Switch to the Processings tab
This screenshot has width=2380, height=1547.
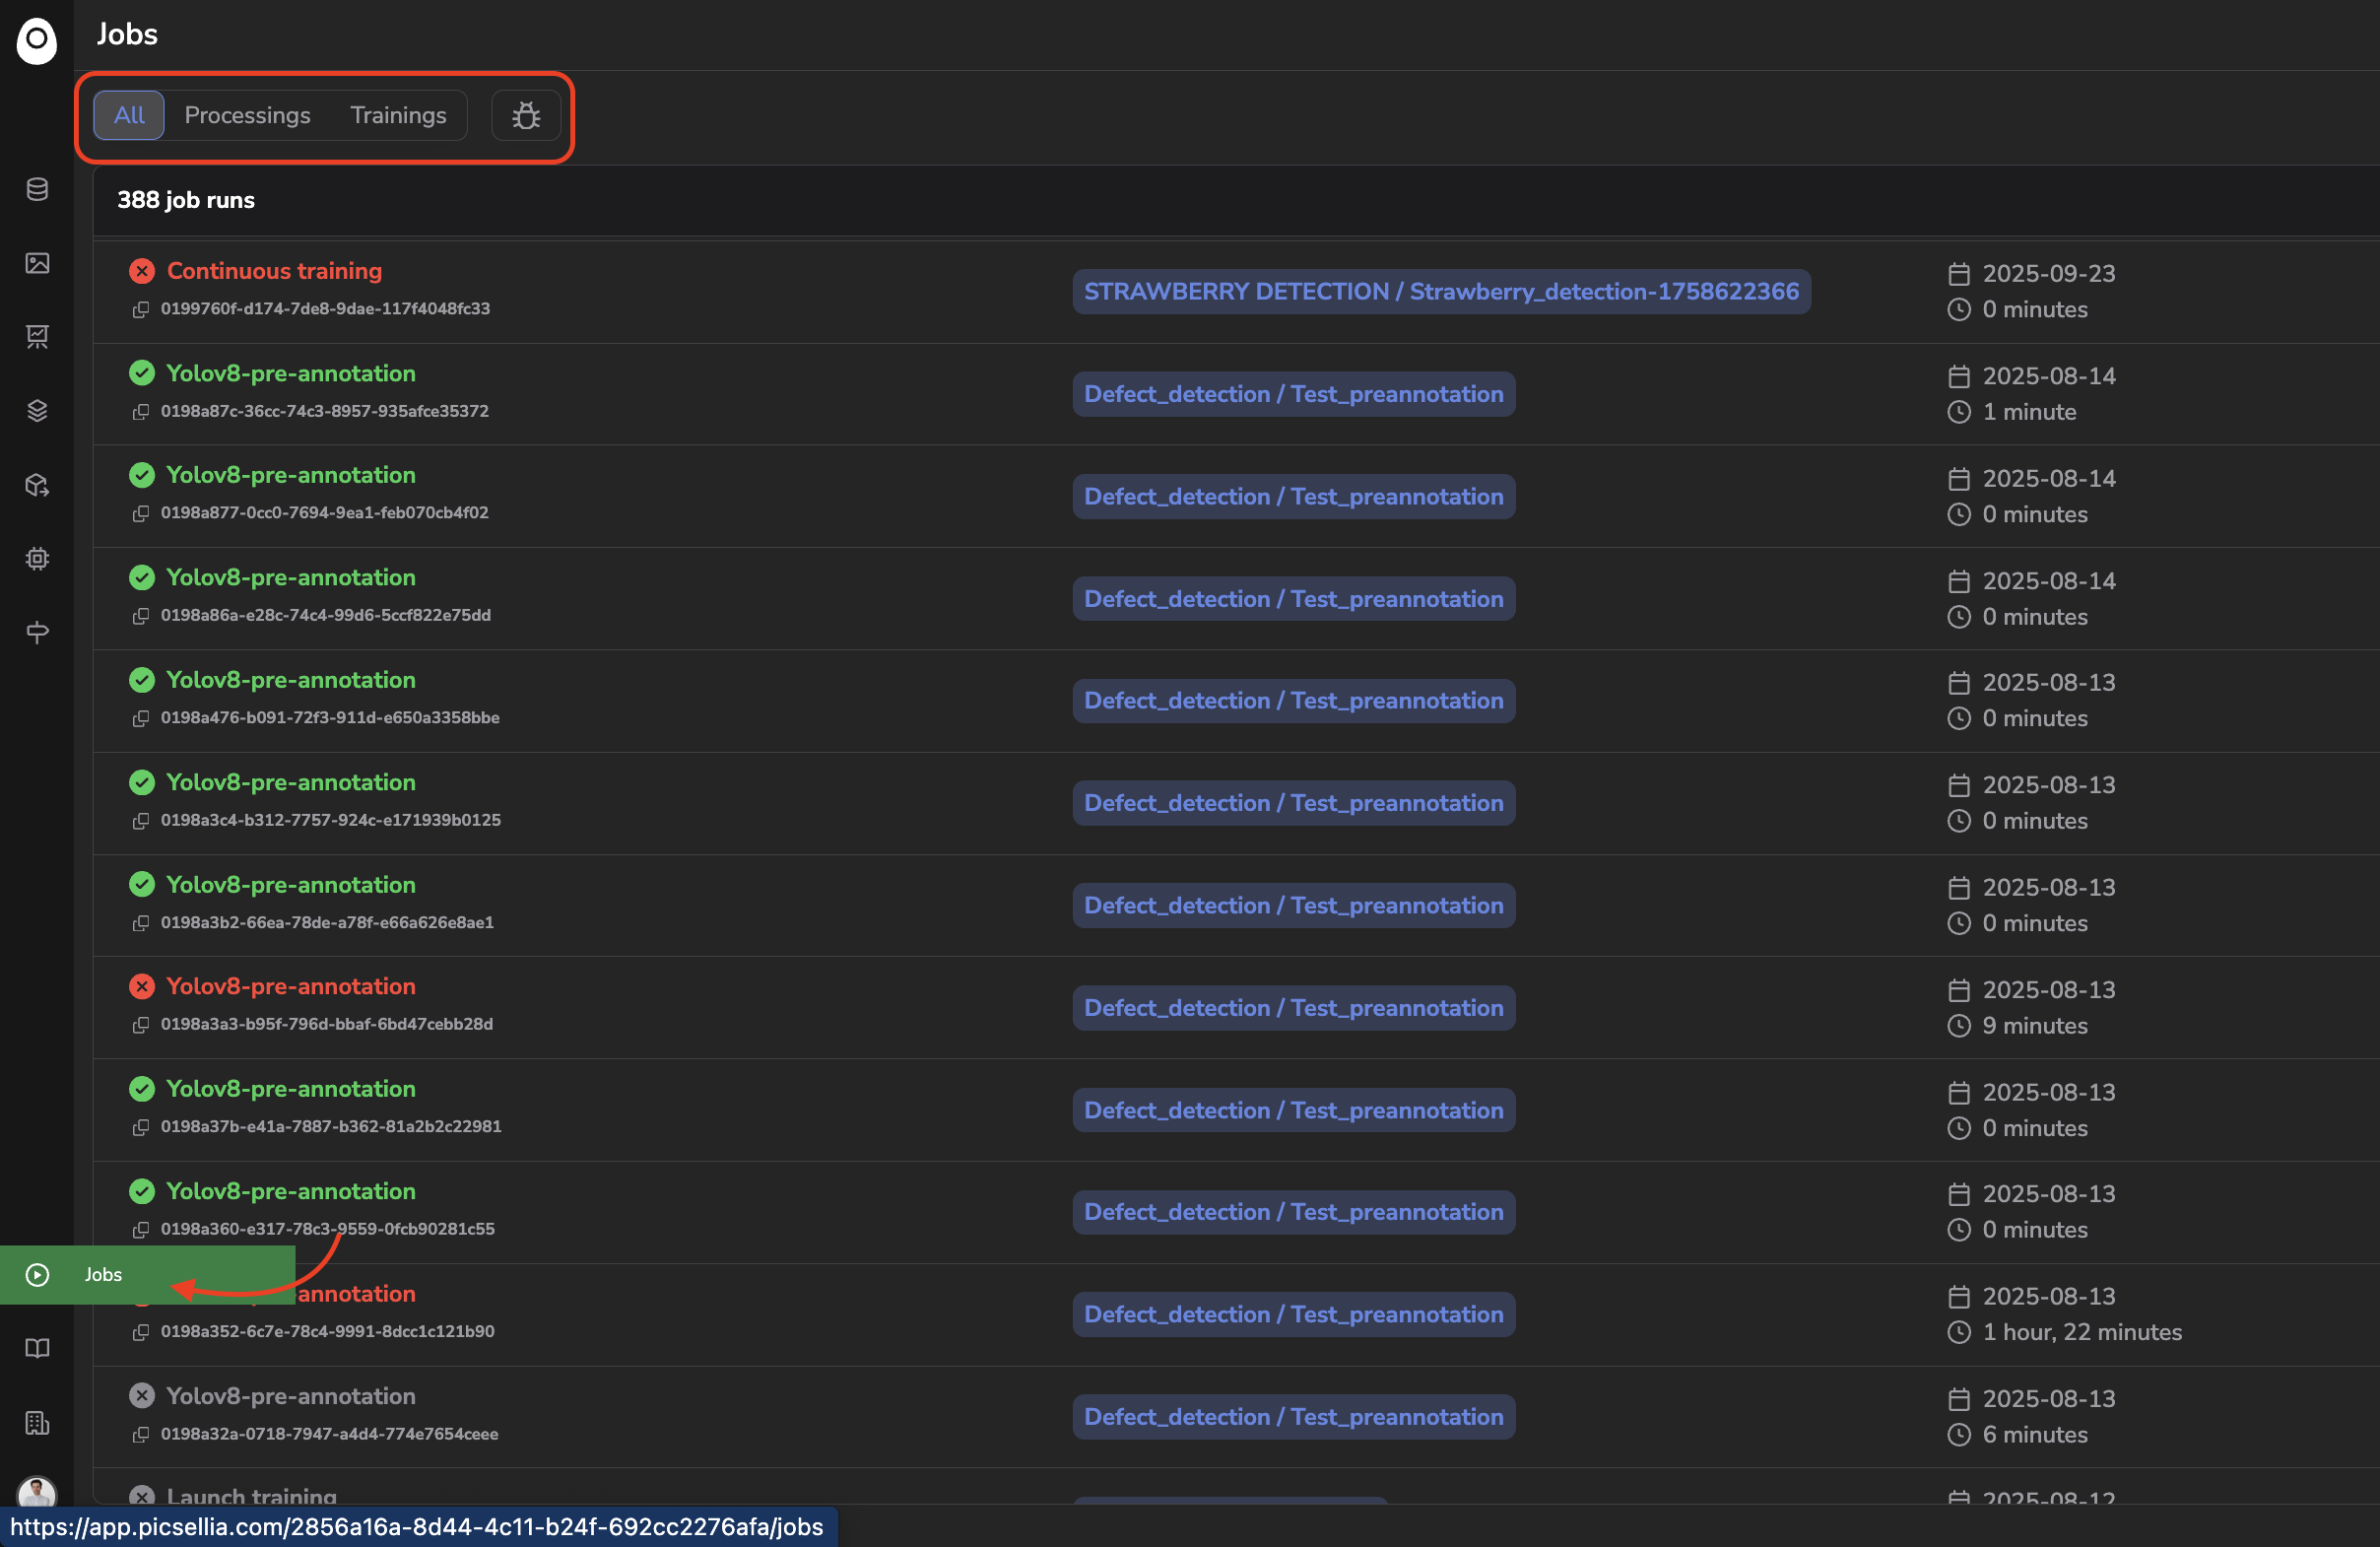tap(247, 115)
